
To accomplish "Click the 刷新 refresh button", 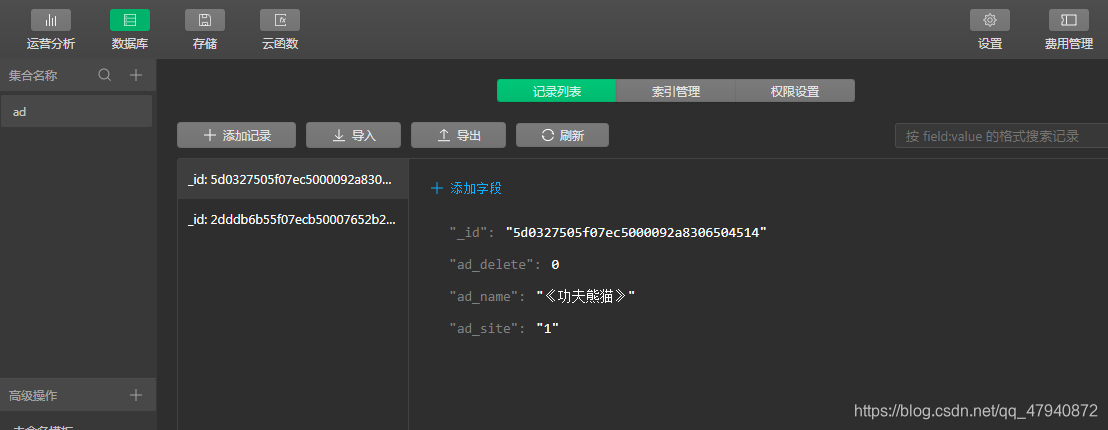I will (x=562, y=135).
